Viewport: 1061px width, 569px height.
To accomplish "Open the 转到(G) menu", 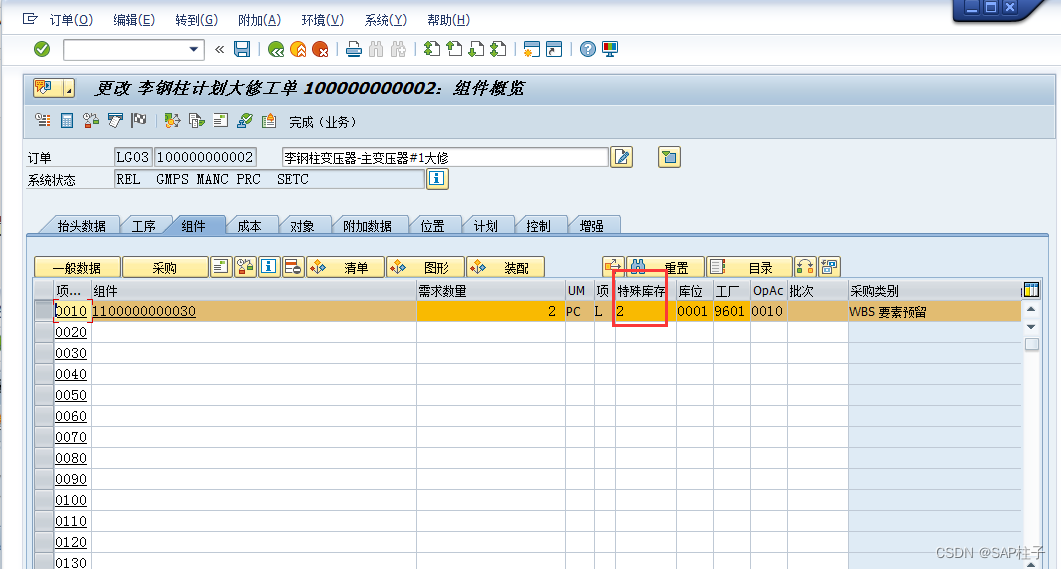I will 196,20.
